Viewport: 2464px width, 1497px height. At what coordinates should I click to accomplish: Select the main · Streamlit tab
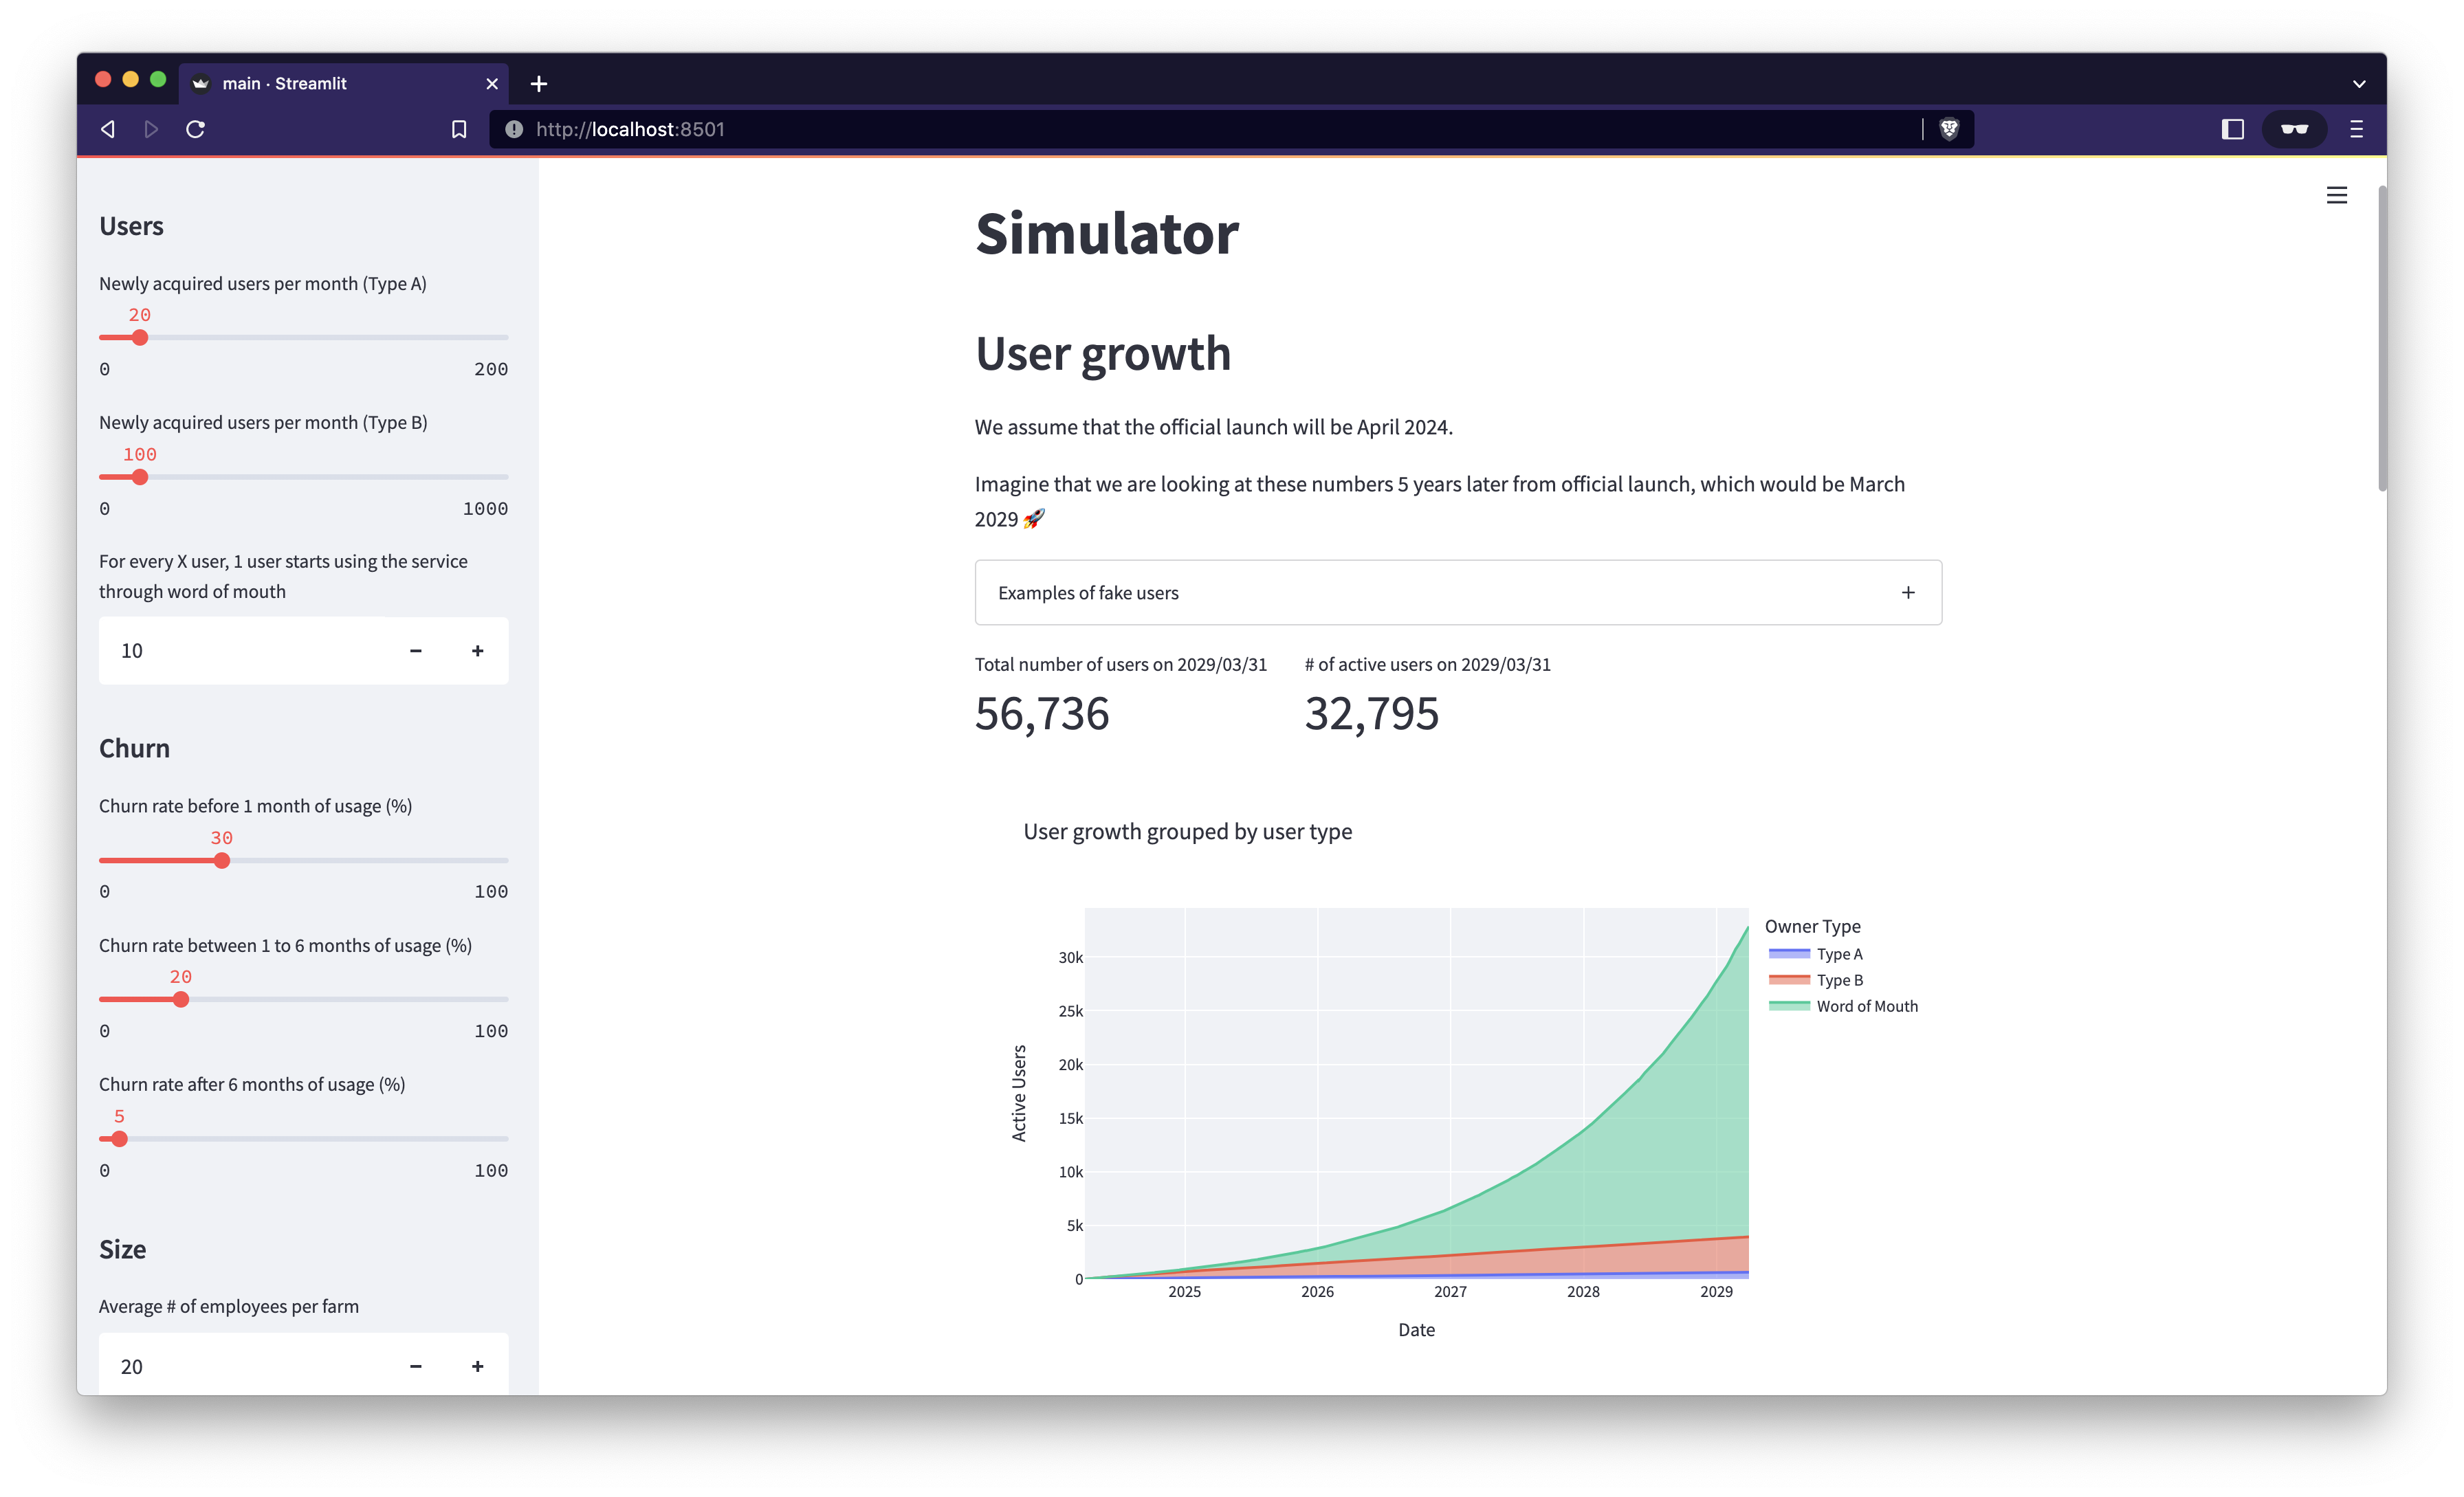(x=285, y=84)
